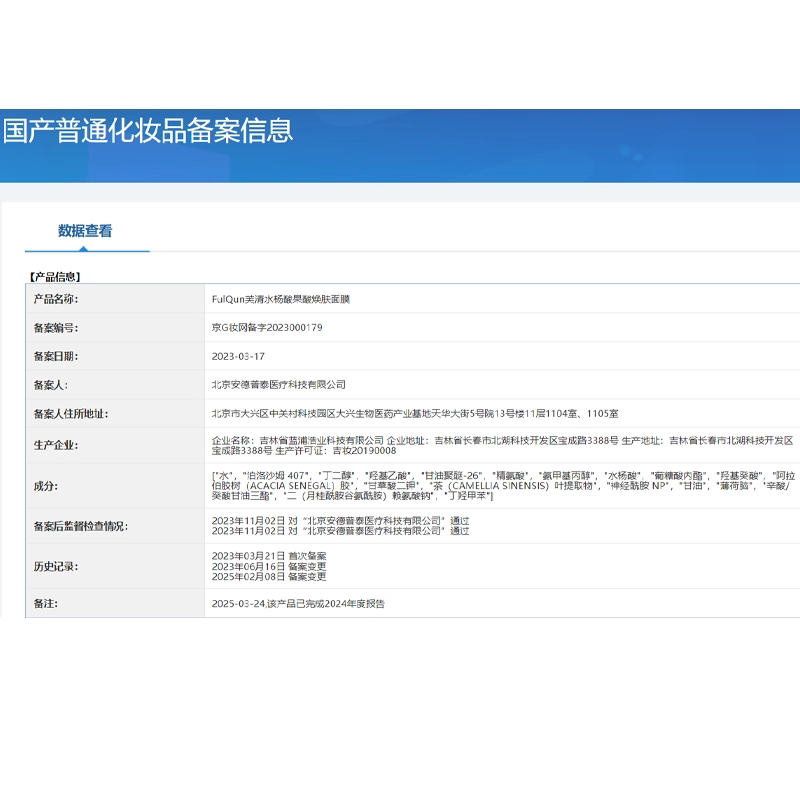Click the 生产企业 label cell
Image resolution: width=800 pixels, height=800 pixels.
coord(115,445)
